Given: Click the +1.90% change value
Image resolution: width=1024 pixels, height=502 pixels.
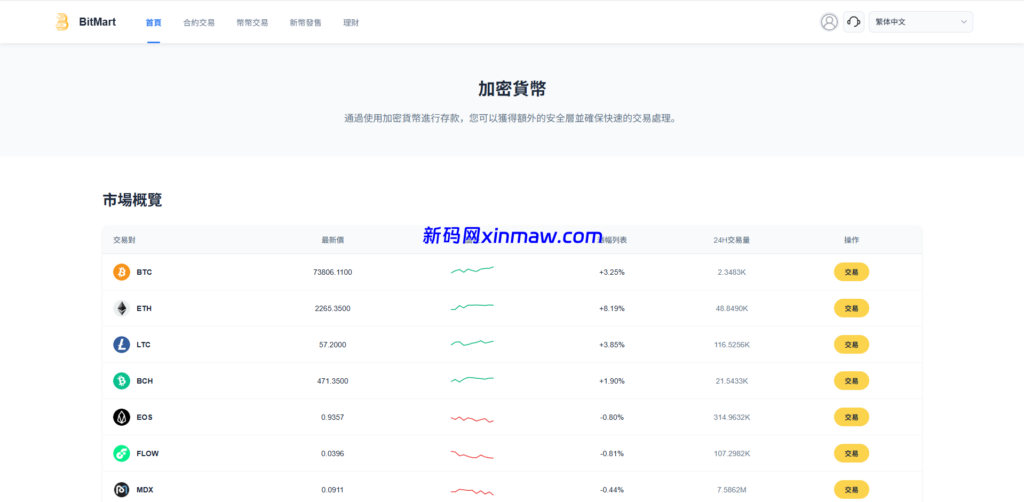Looking at the screenshot, I should 612,381.
